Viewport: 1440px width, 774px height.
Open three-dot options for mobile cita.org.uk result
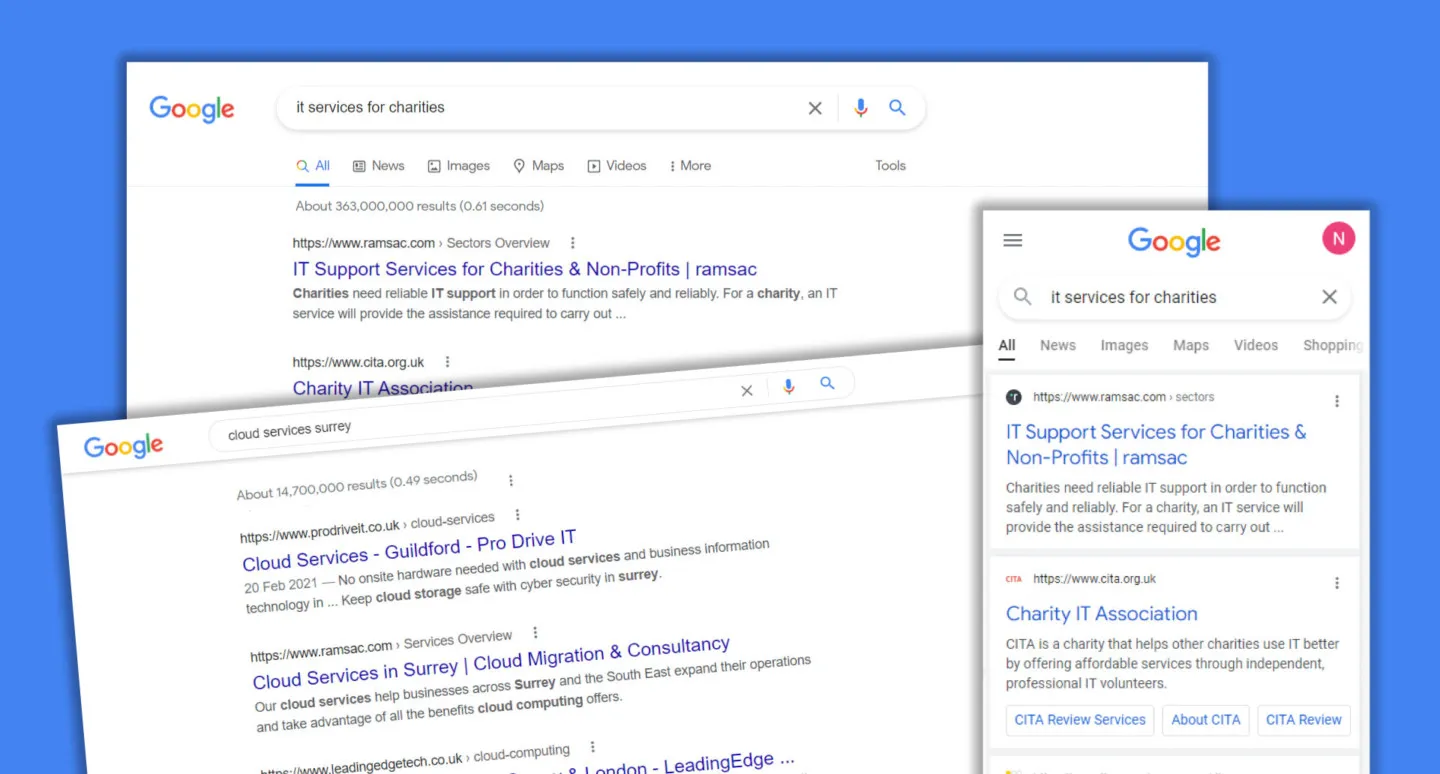1337,583
